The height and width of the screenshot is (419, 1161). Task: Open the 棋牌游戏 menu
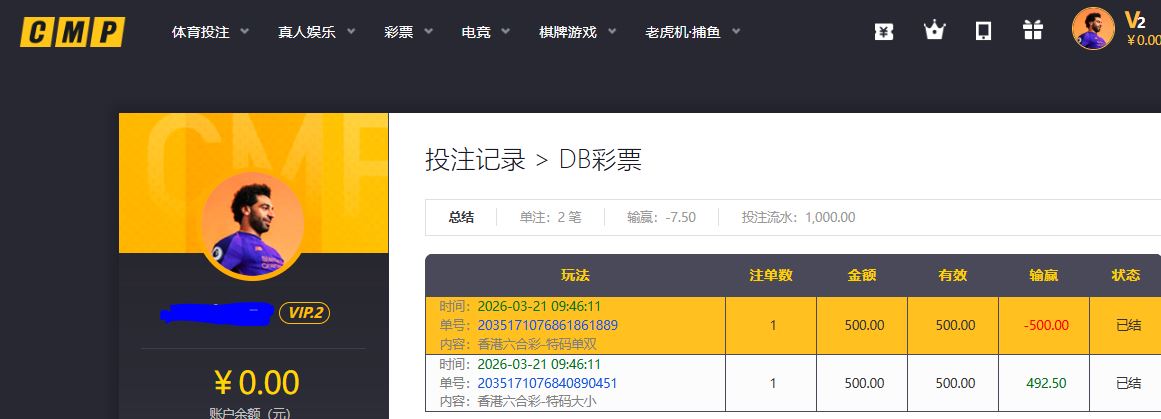[577, 32]
